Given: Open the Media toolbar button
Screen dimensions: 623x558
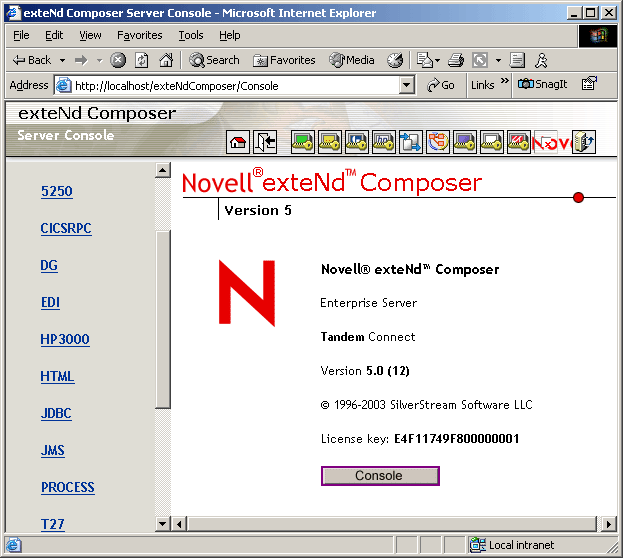Looking at the screenshot, I should pyautogui.click(x=352, y=60).
